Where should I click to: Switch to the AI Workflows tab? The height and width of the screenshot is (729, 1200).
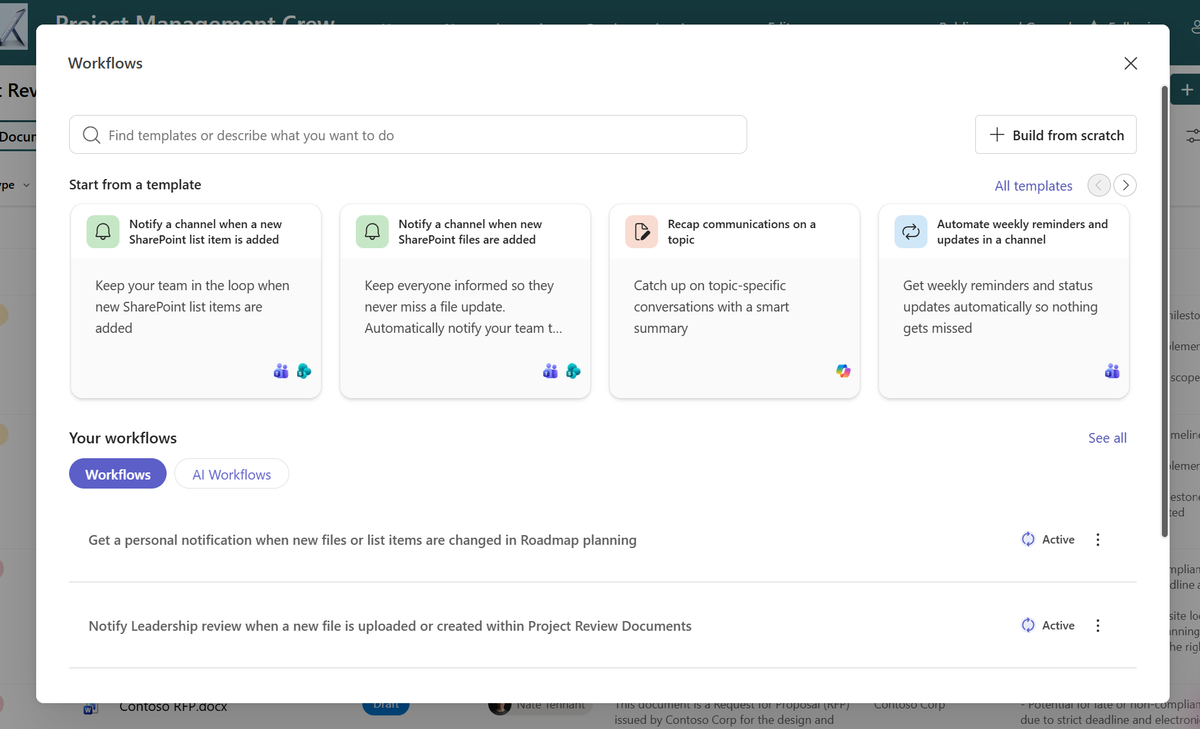231,473
